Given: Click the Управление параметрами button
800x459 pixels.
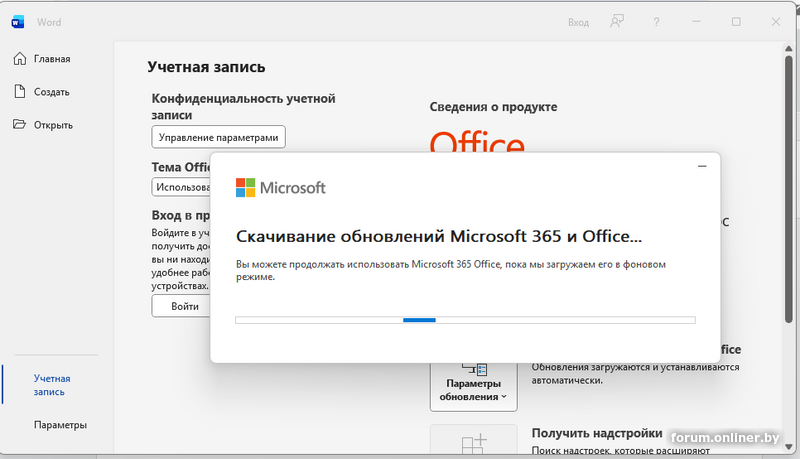Looking at the screenshot, I should point(218,137).
